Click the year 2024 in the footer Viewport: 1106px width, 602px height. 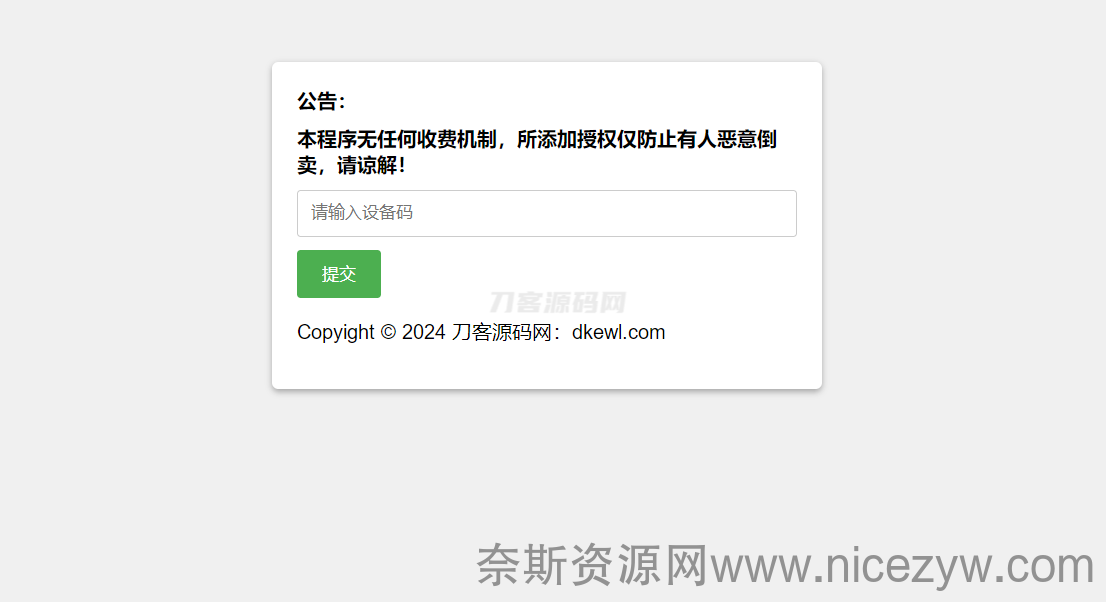click(423, 332)
